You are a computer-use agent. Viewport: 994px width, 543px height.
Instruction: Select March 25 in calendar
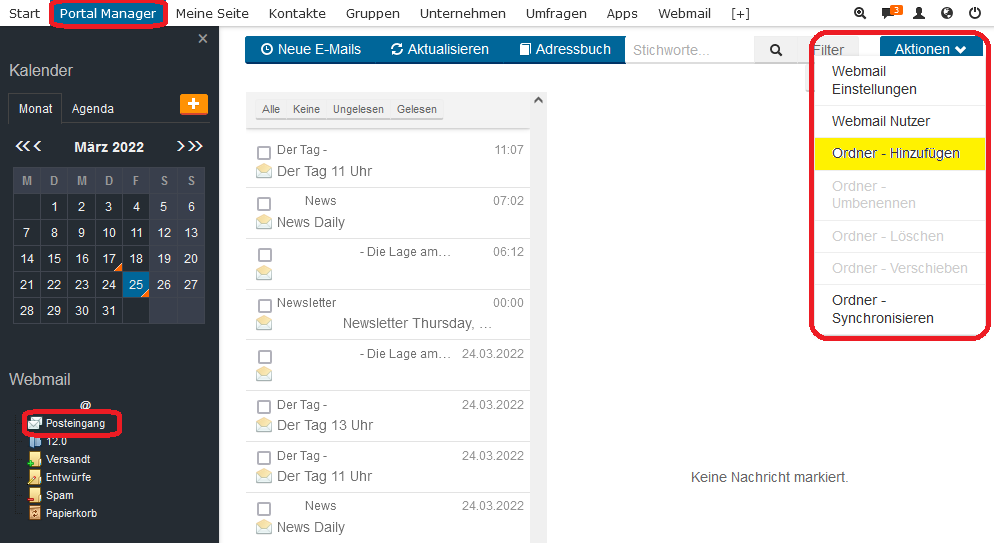click(x=136, y=284)
